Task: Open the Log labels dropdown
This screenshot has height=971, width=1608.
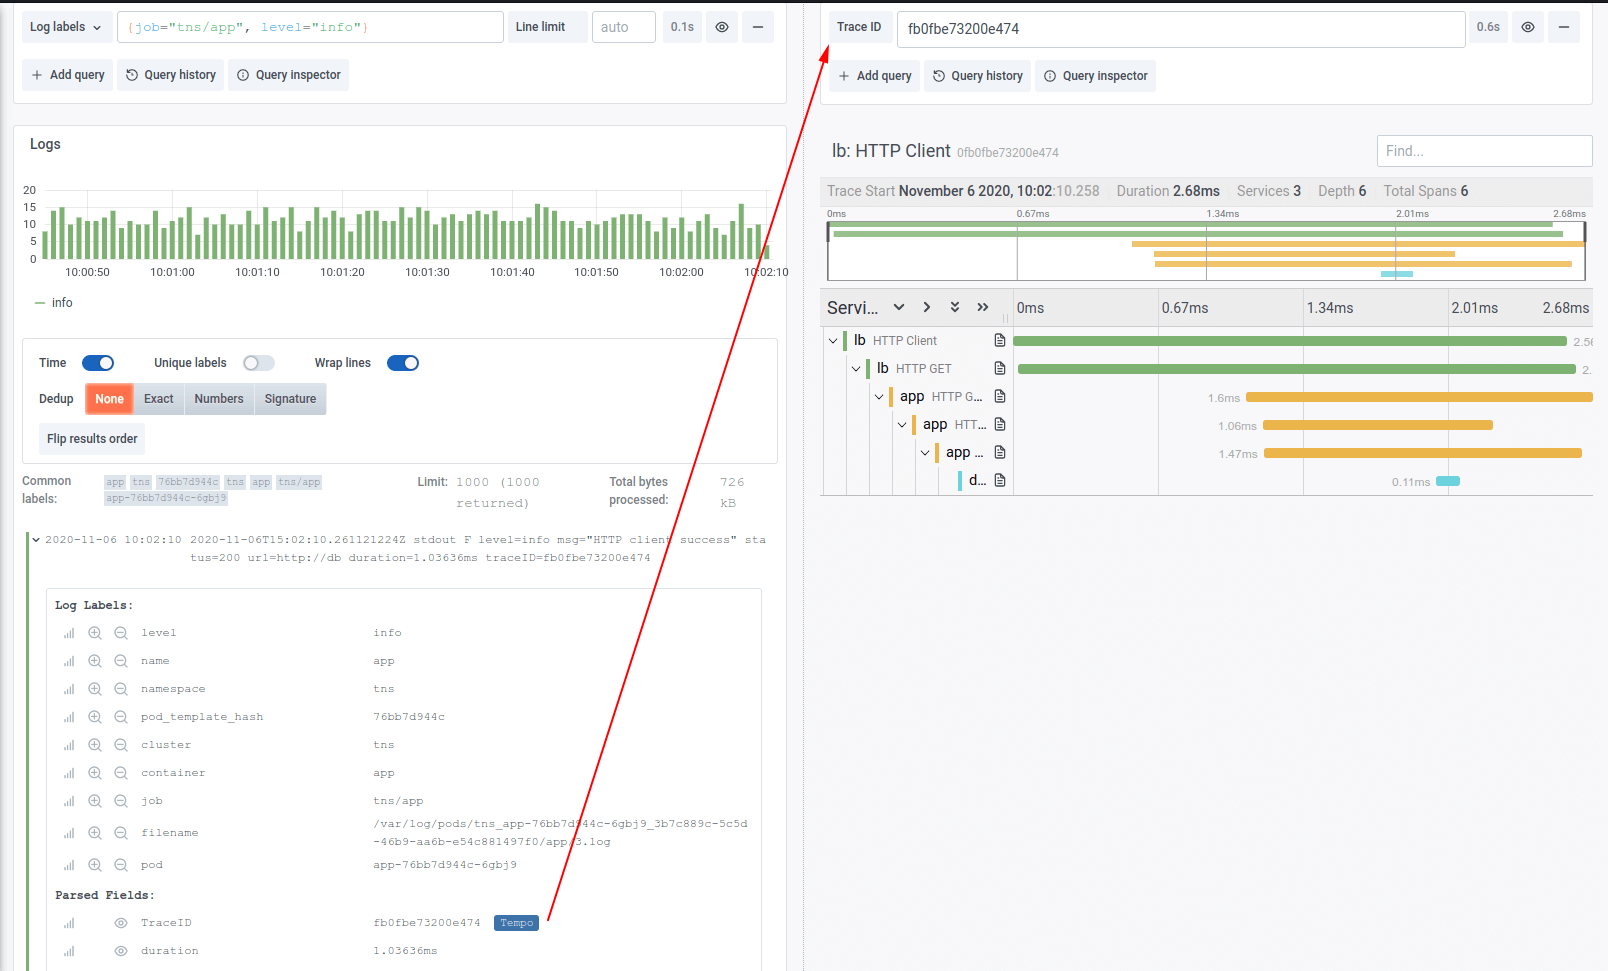Action: [66, 27]
